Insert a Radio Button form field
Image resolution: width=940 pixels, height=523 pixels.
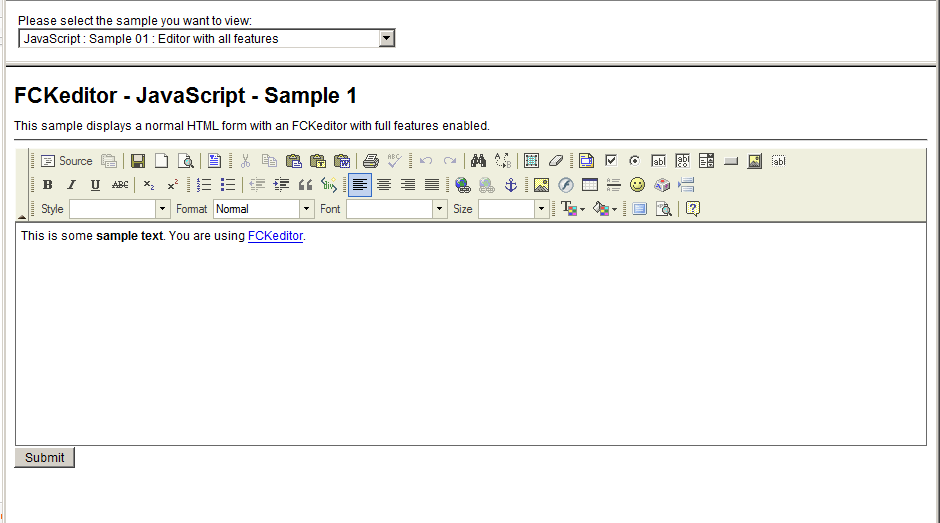(x=634, y=161)
